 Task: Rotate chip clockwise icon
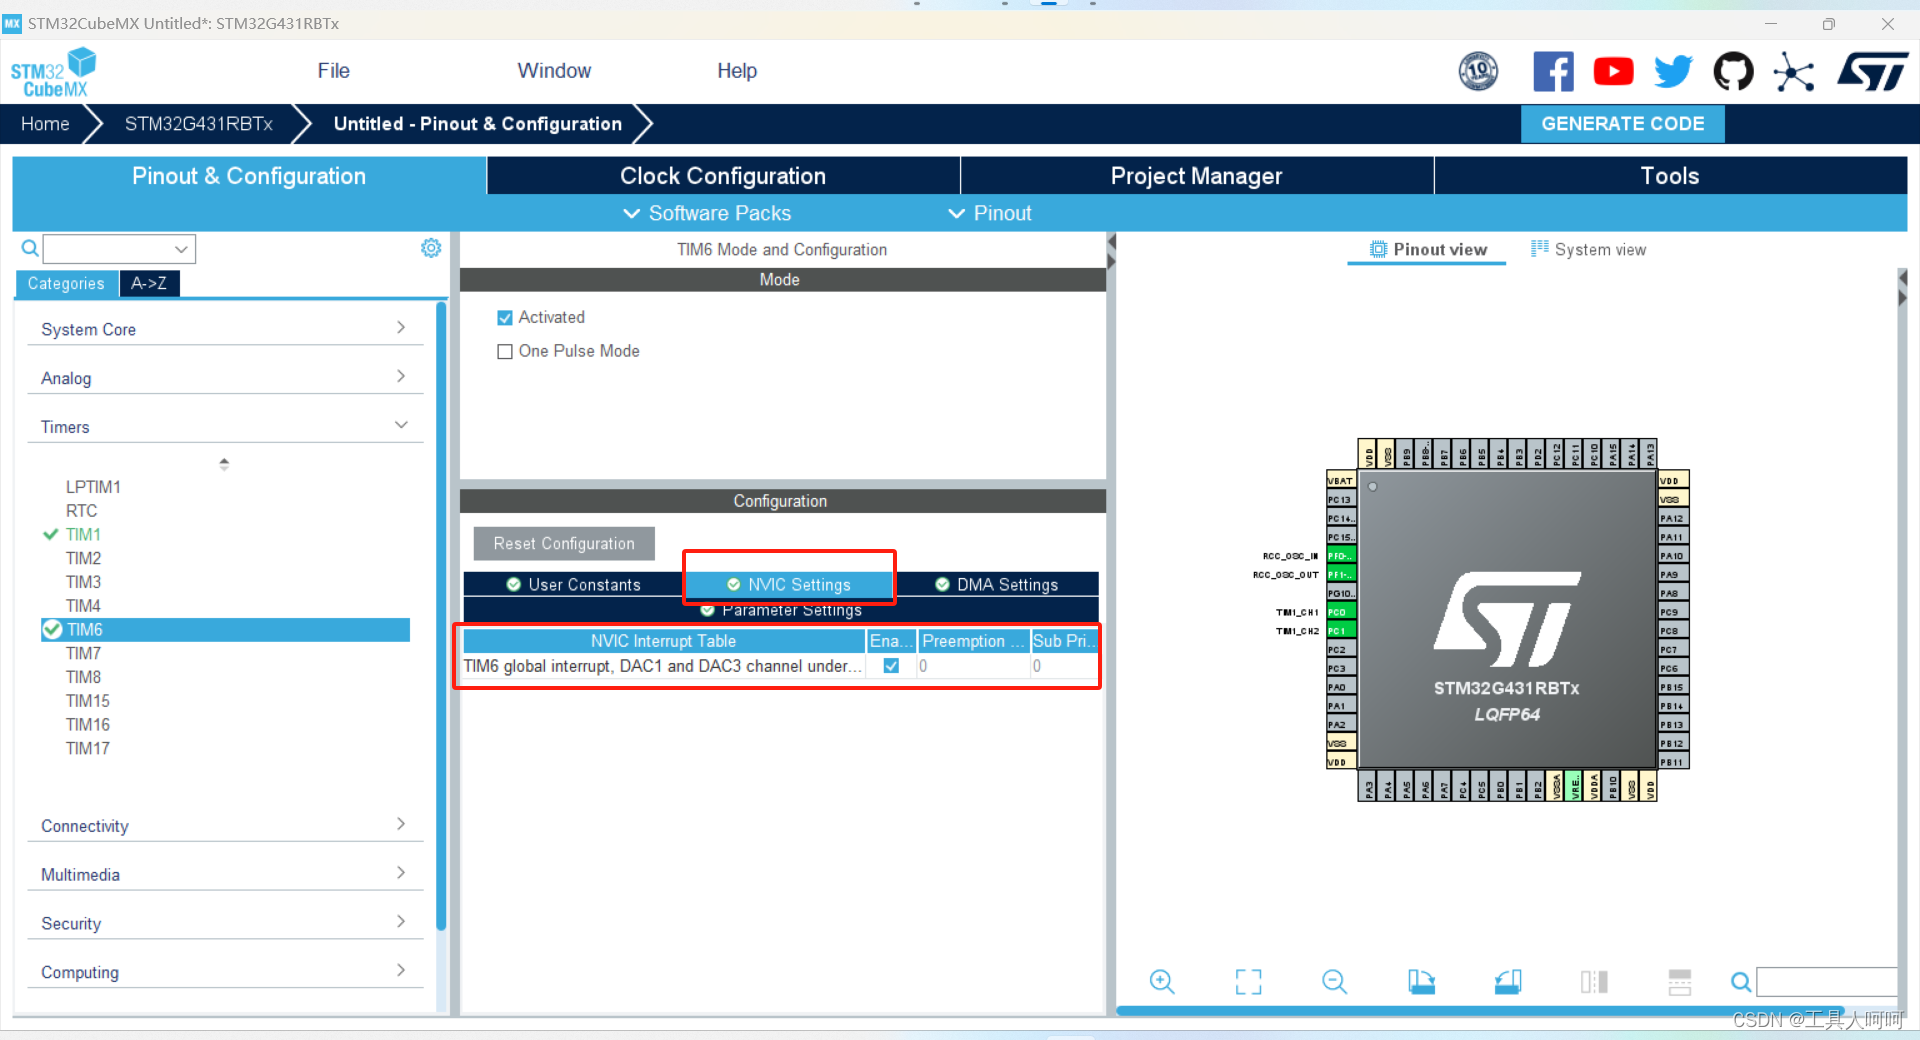[1421, 982]
